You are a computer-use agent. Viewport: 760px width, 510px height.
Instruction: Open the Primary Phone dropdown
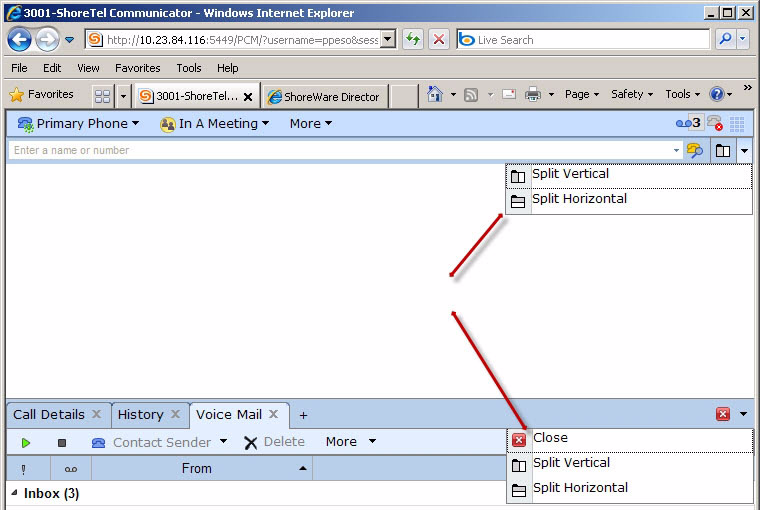click(78, 124)
